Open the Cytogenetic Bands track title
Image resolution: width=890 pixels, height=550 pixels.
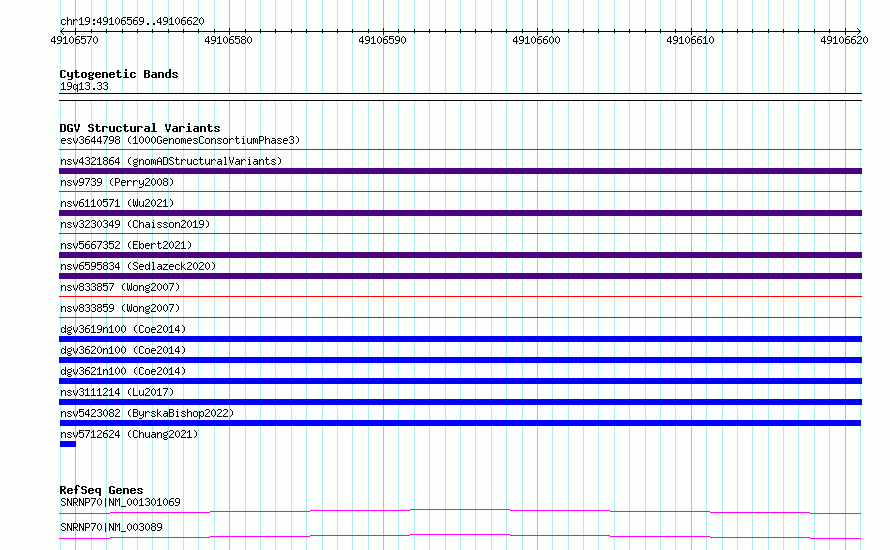tap(119, 74)
